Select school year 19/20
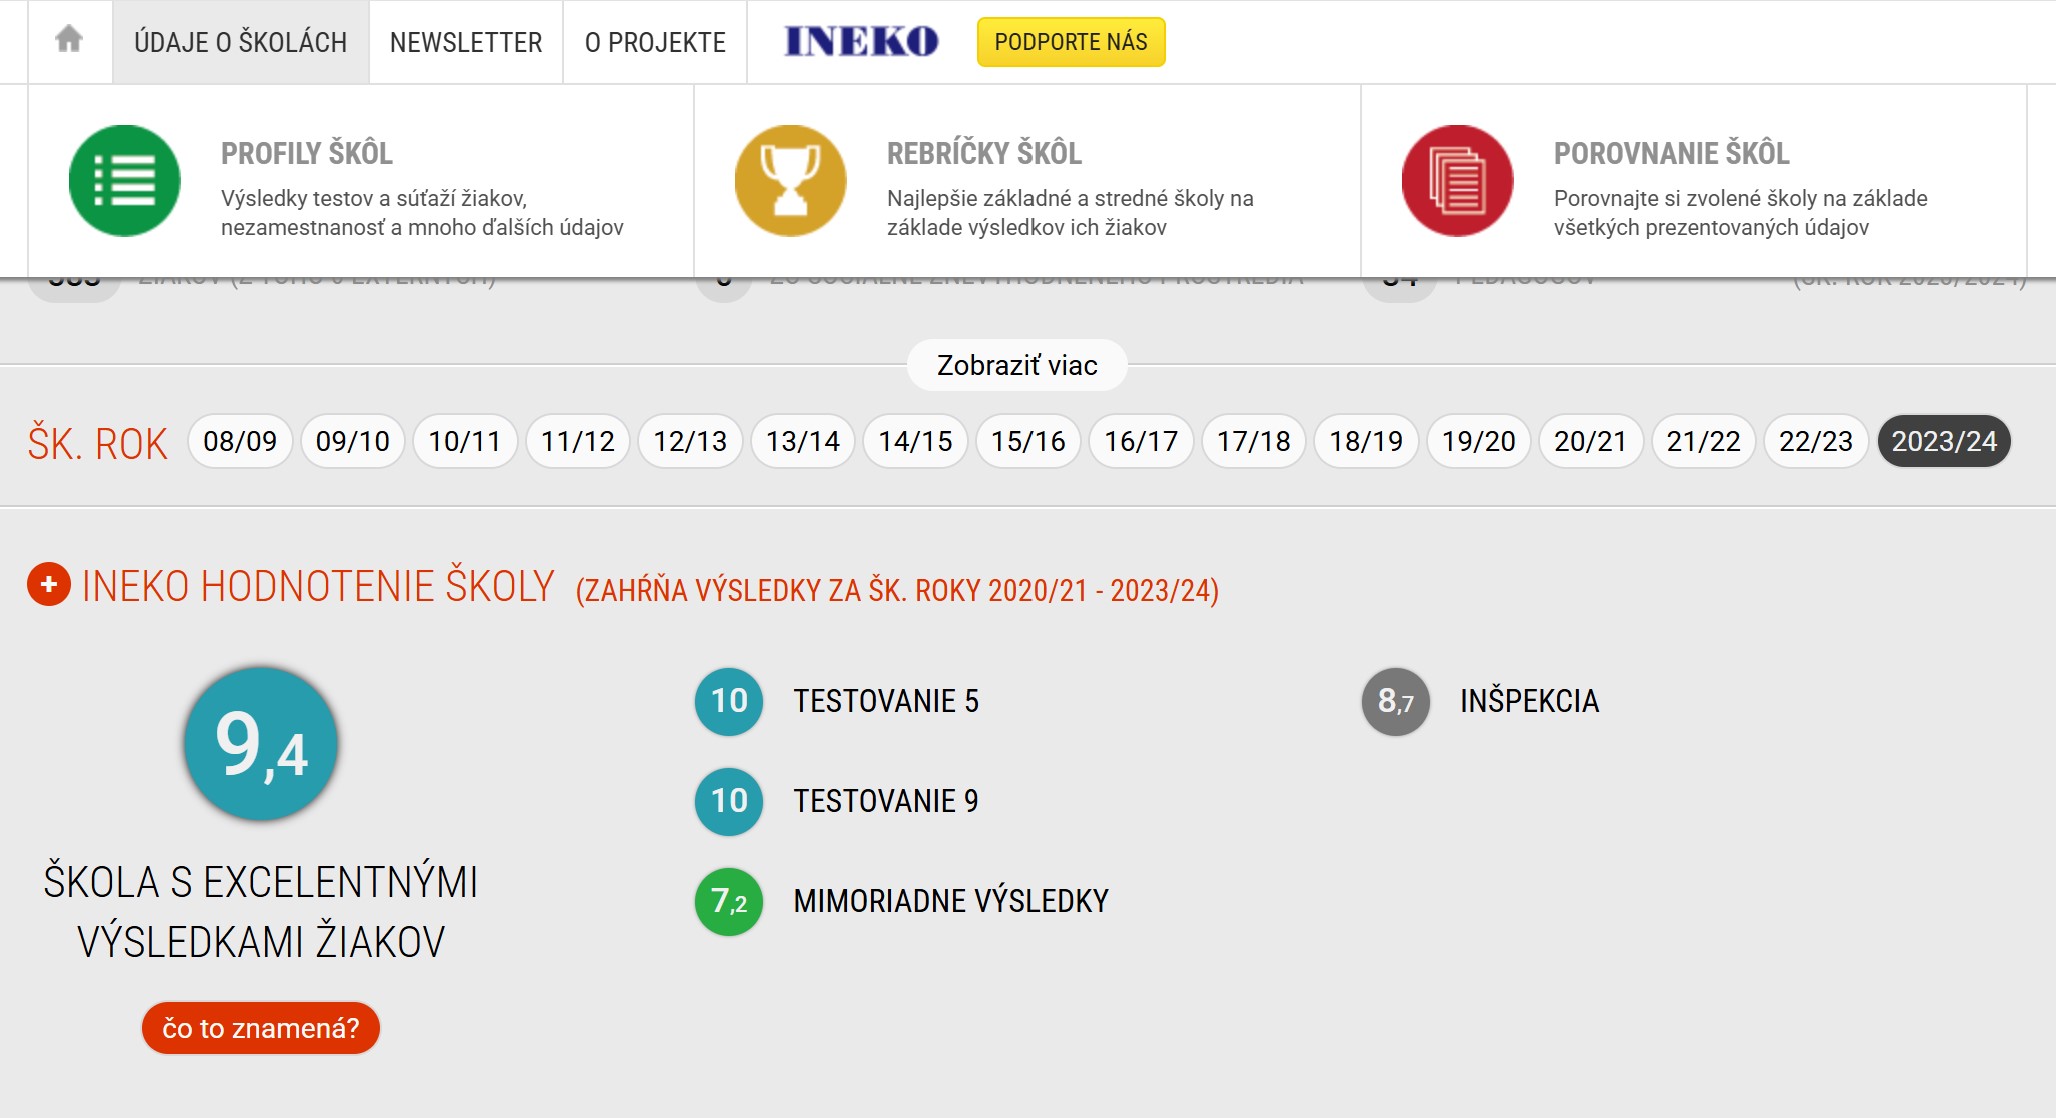 click(1479, 441)
